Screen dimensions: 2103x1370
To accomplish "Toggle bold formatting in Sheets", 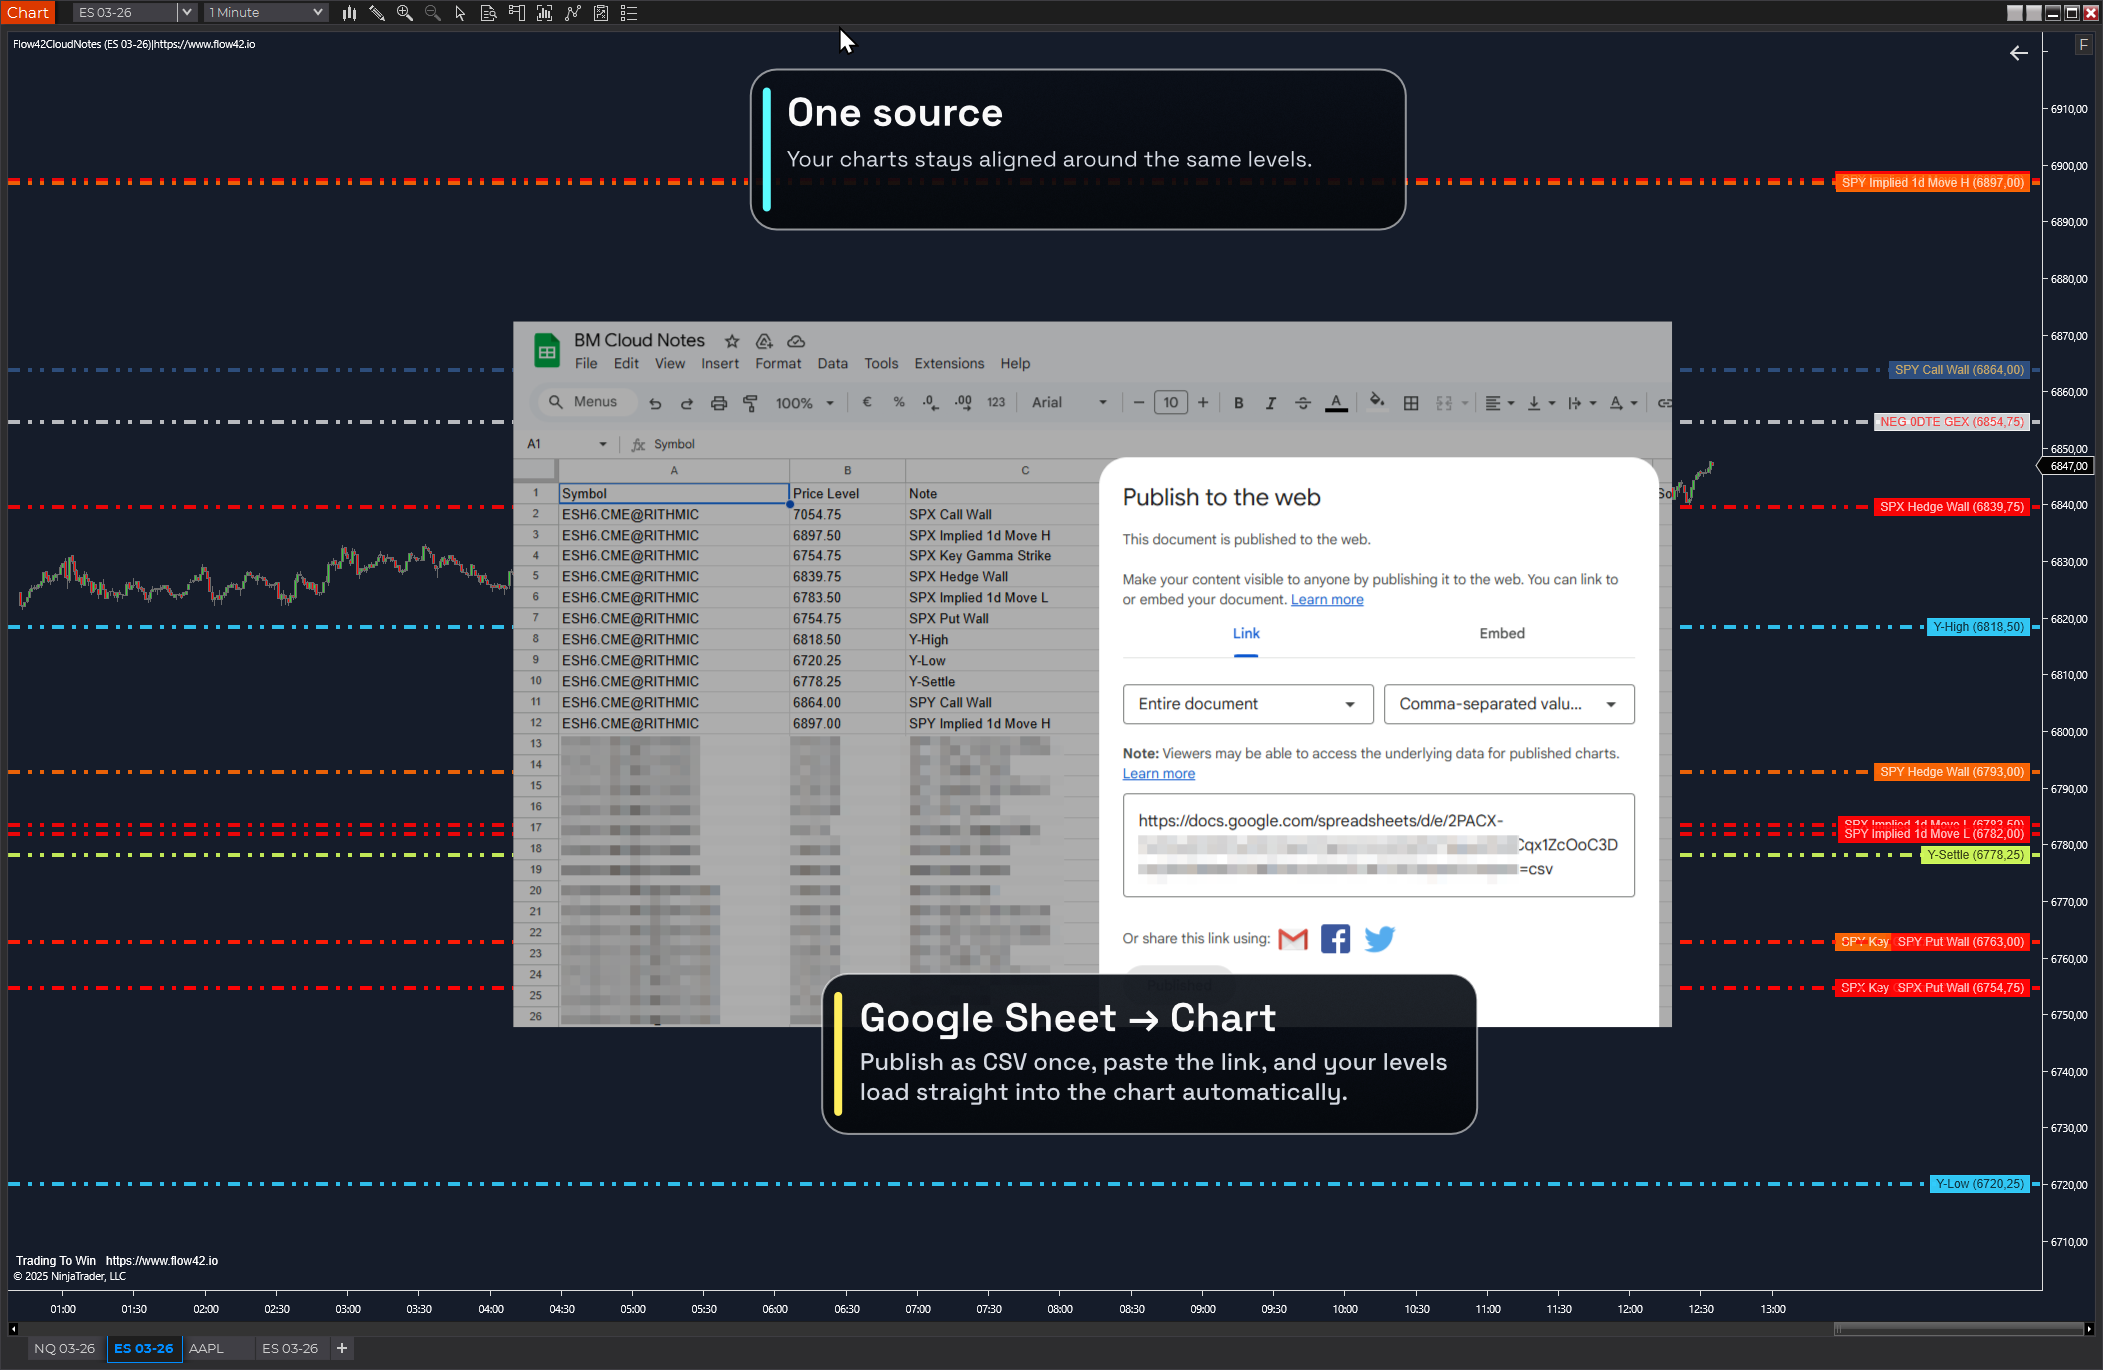I will (x=1239, y=403).
